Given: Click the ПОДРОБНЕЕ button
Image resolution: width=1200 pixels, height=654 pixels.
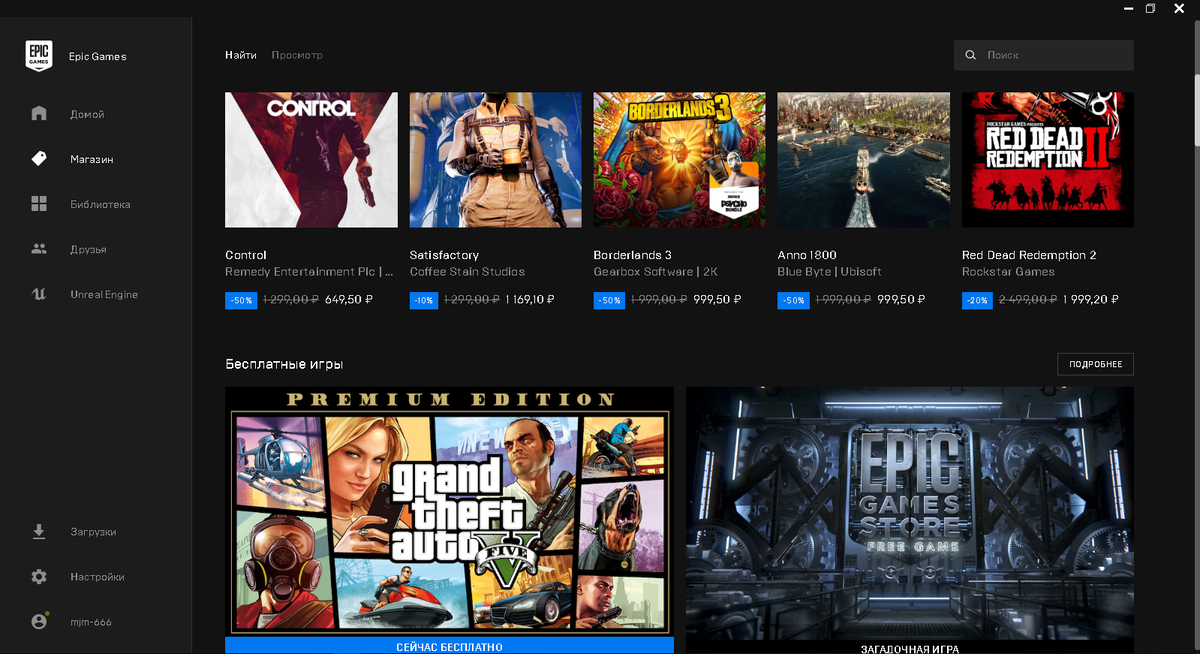Looking at the screenshot, I should pyautogui.click(x=1095, y=364).
